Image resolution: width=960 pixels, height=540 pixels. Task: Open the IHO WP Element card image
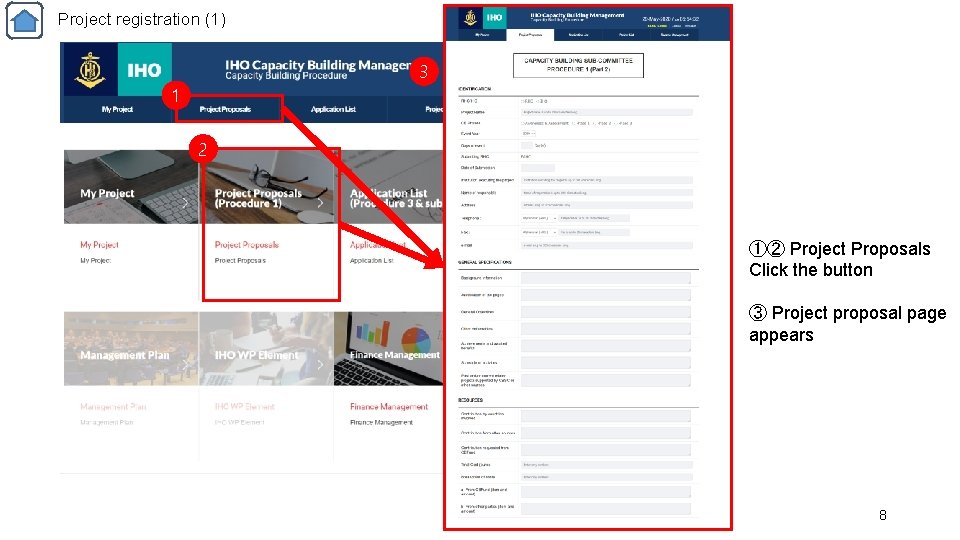(266, 349)
